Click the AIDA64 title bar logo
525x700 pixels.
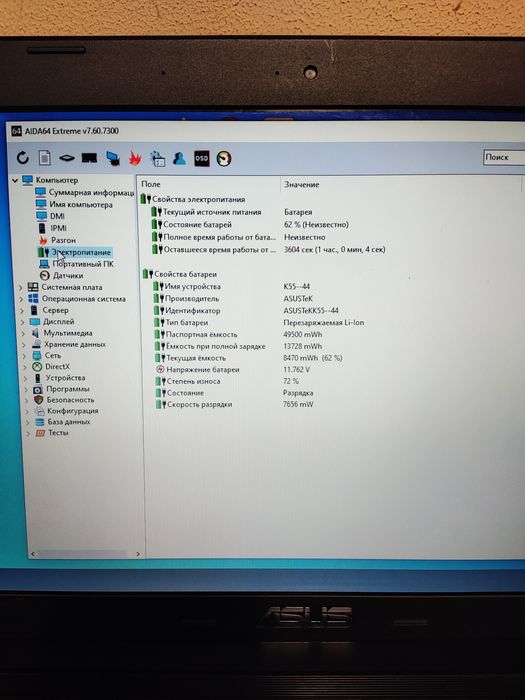click(17, 131)
